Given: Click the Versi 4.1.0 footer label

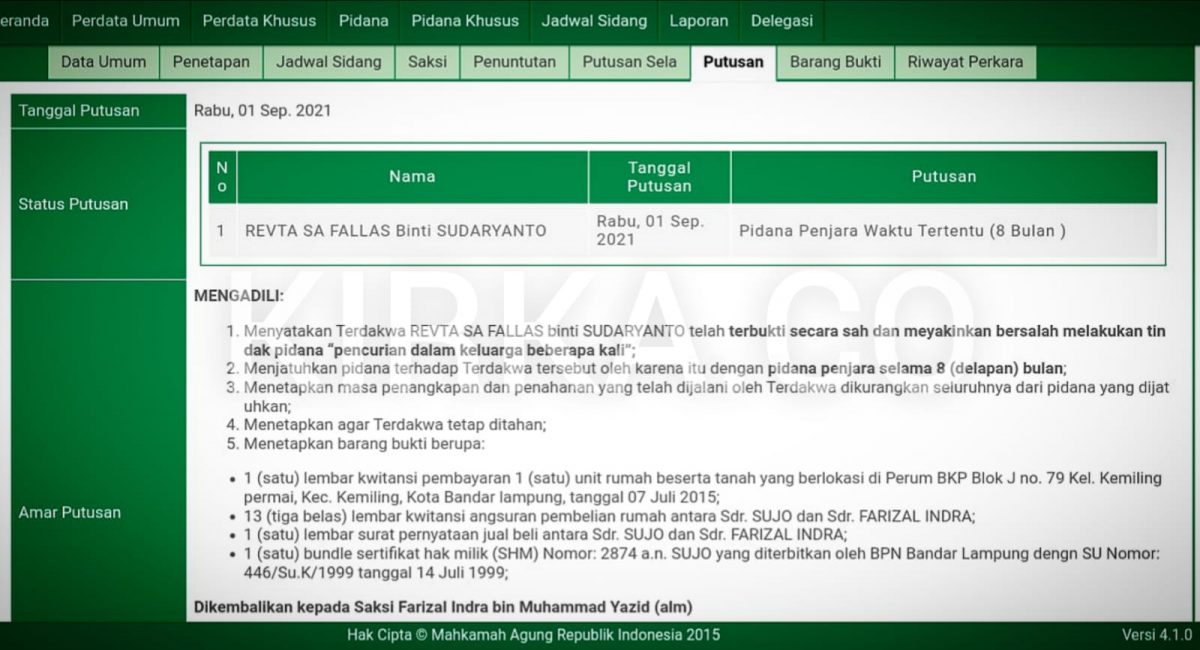Looking at the screenshot, I should point(1156,635).
